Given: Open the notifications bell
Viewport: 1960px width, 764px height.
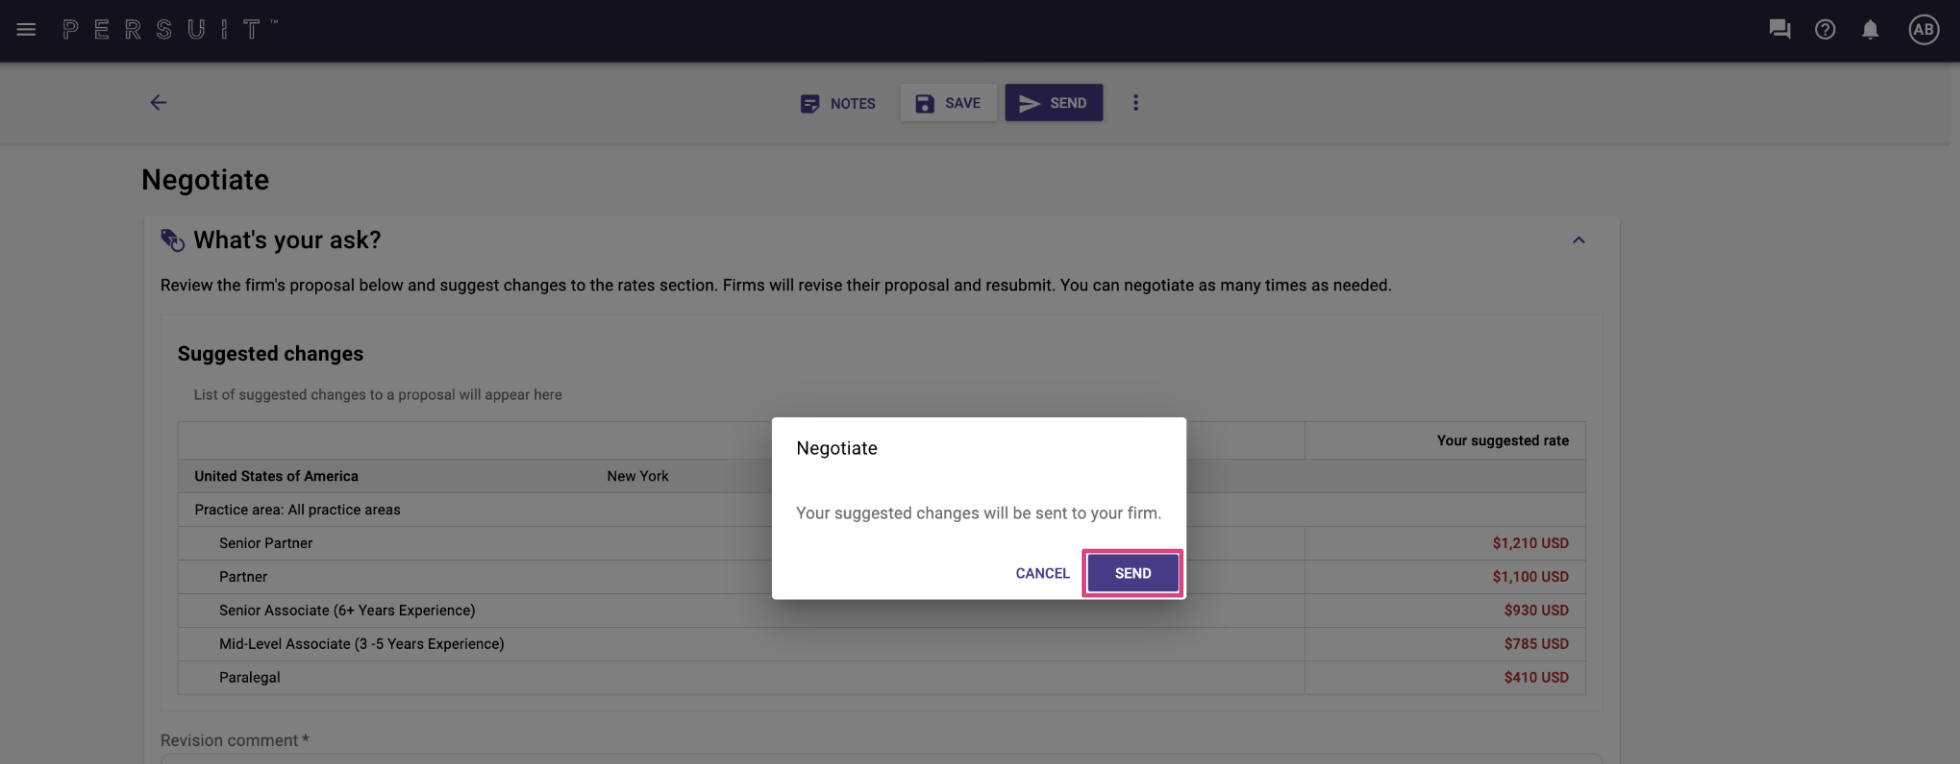Looking at the screenshot, I should (1870, 30).
